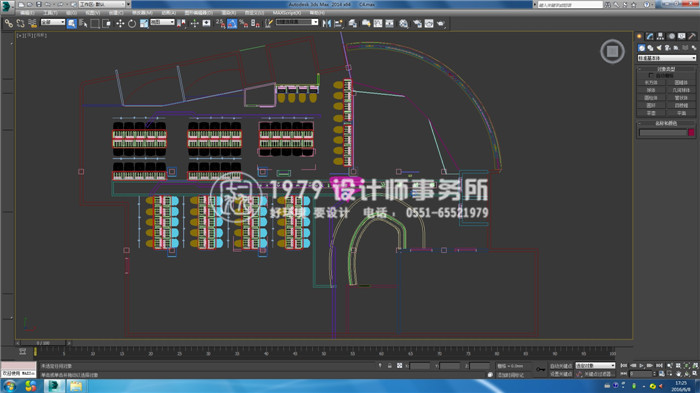Open the first menu after the app logo

[28, 13]
